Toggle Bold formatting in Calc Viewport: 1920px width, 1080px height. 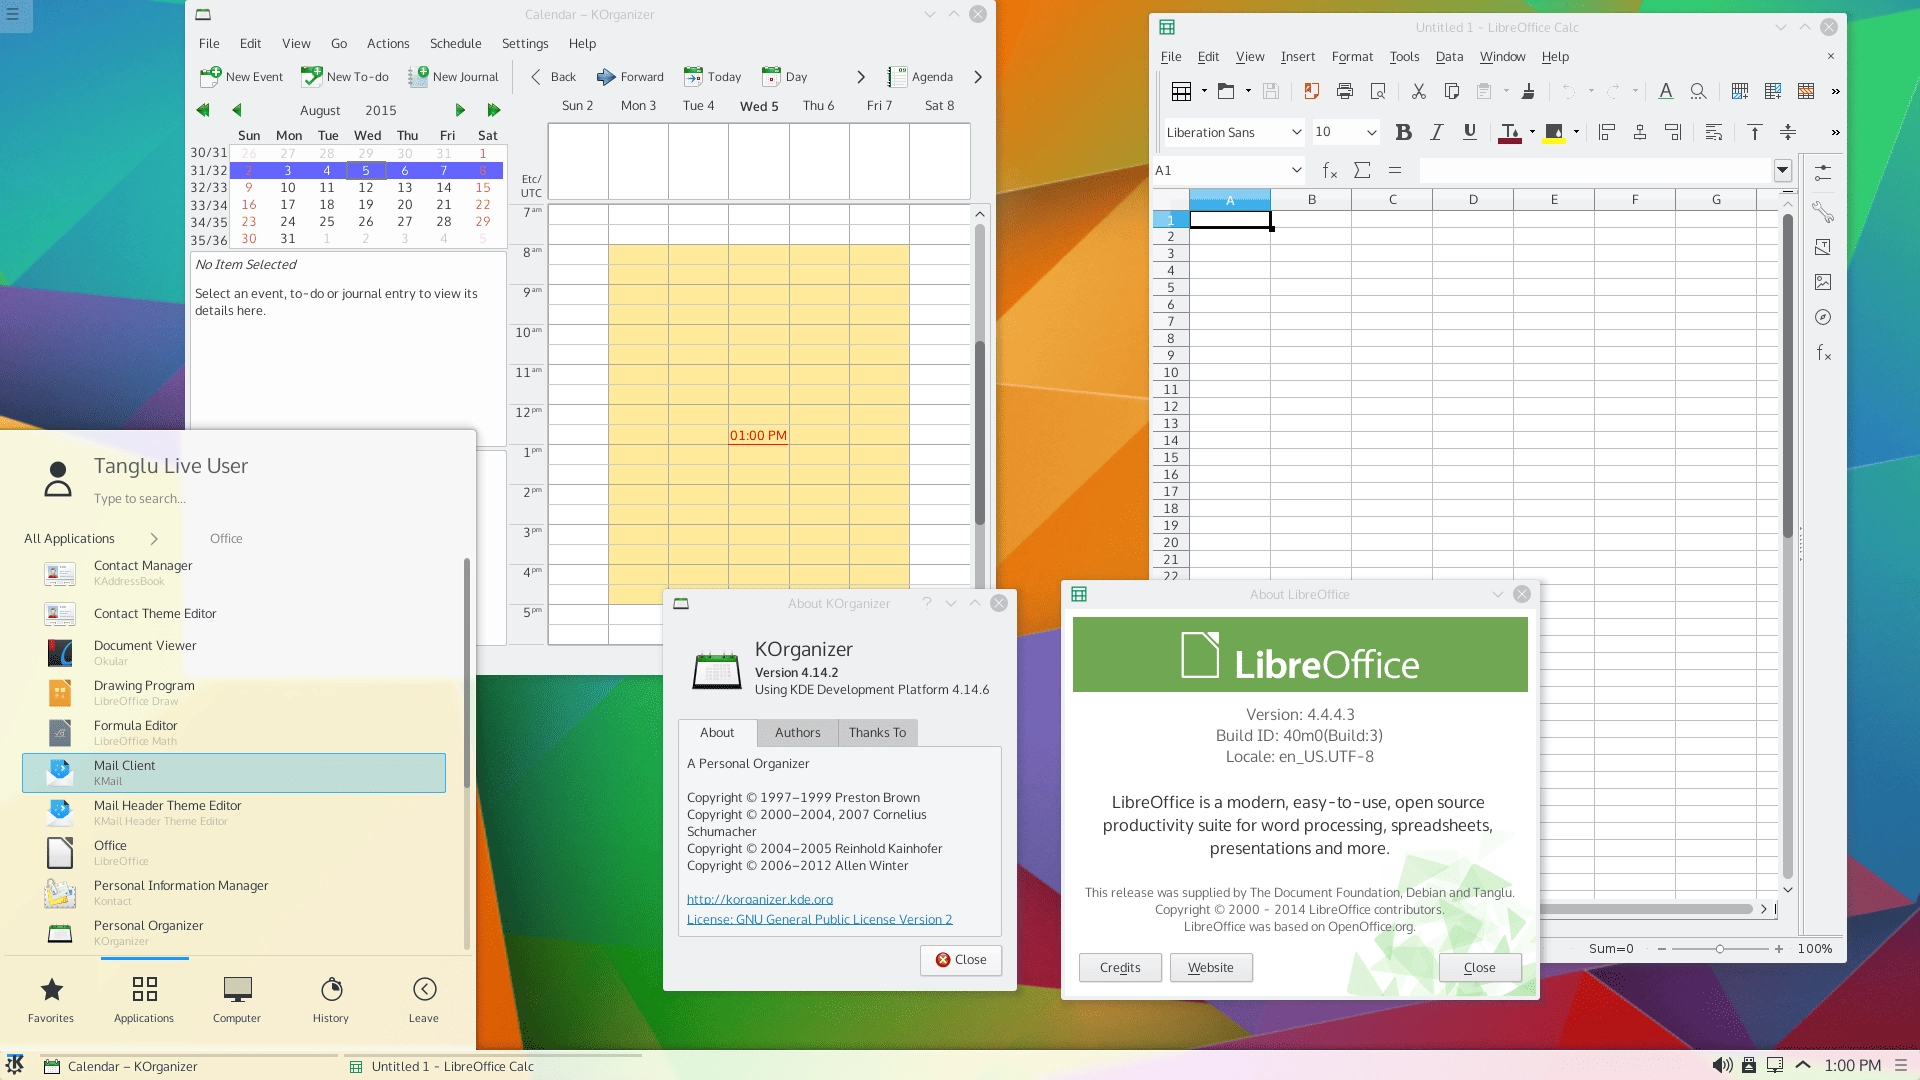[1403, 132]
